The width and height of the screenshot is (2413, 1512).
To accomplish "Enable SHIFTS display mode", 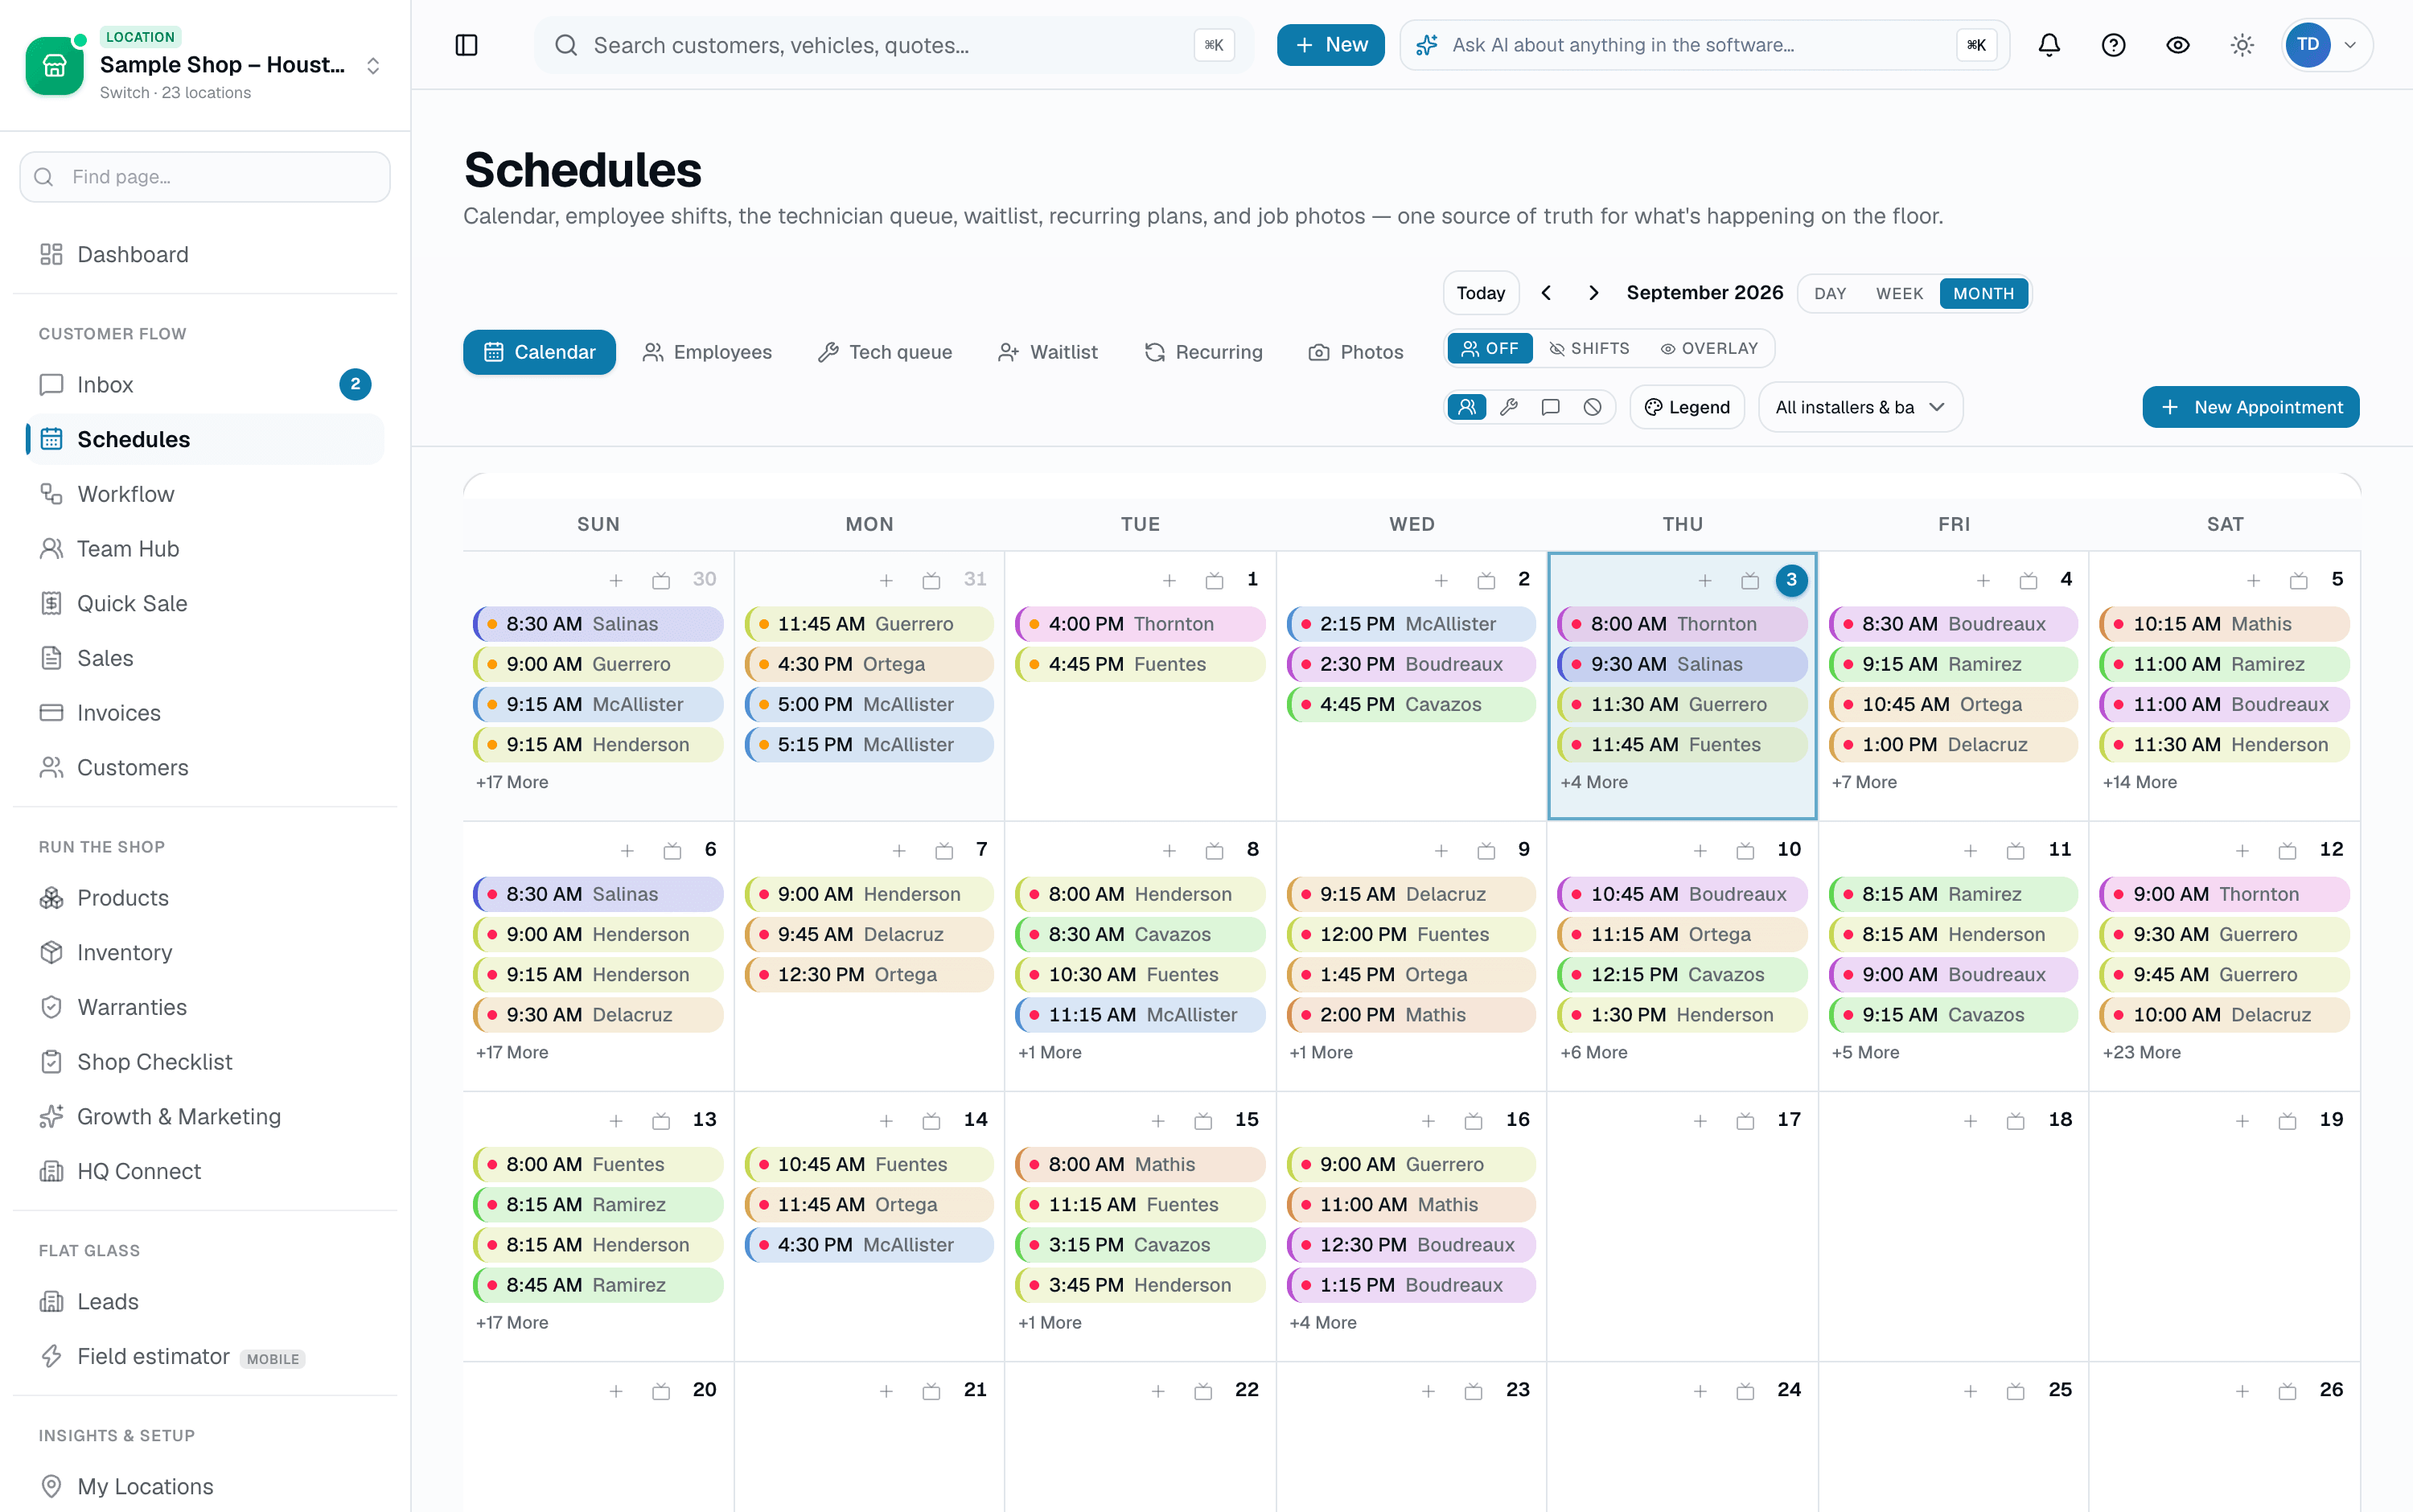I will click(1589, 349).
